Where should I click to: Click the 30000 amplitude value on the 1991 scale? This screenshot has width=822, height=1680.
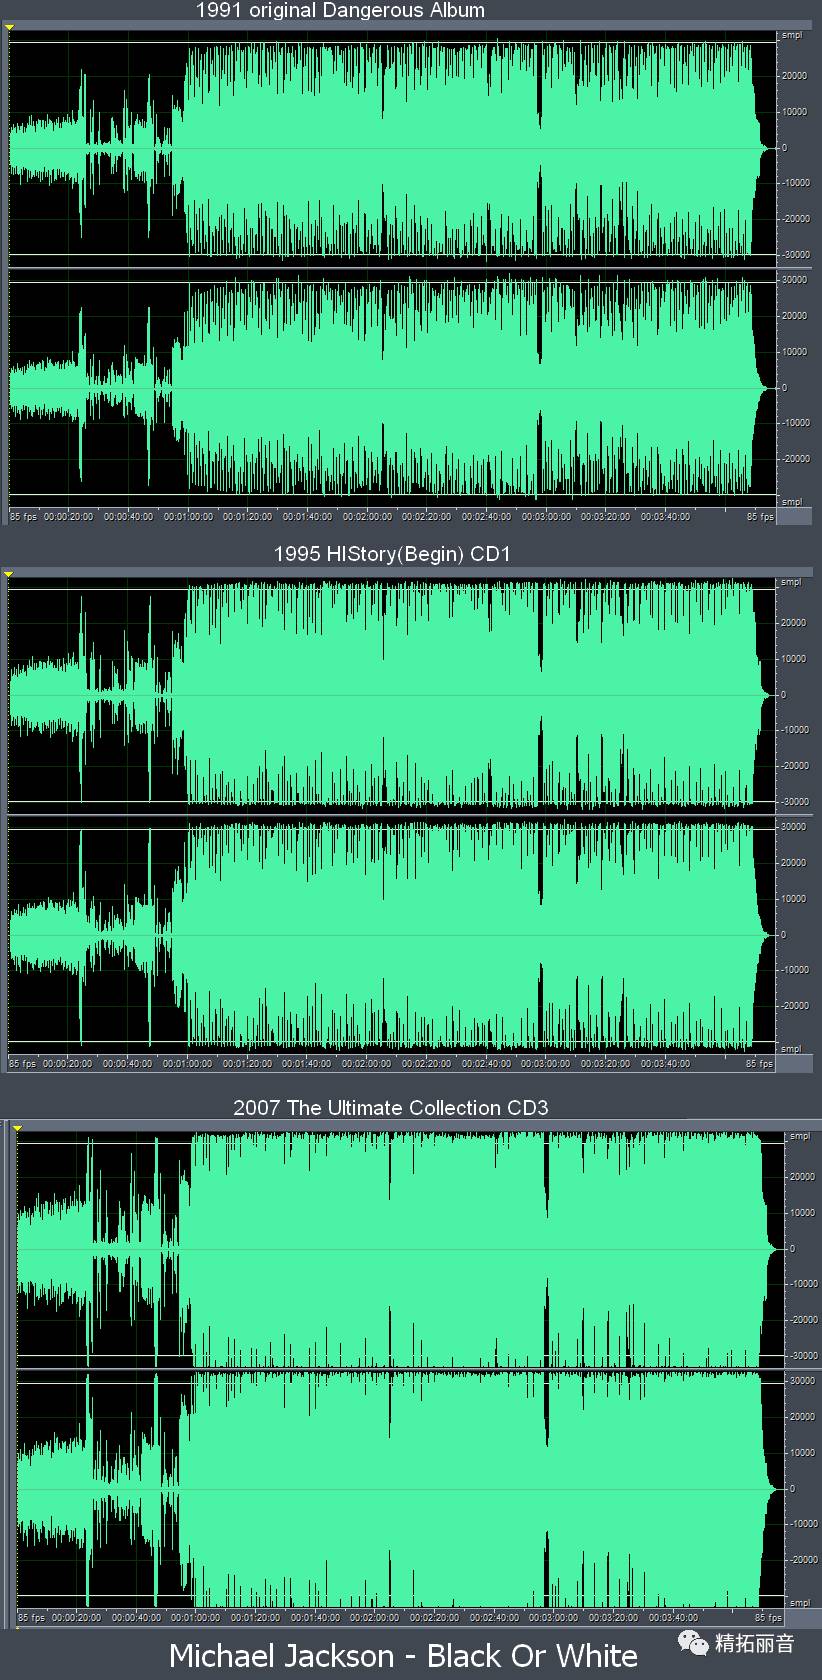point(796,280)
